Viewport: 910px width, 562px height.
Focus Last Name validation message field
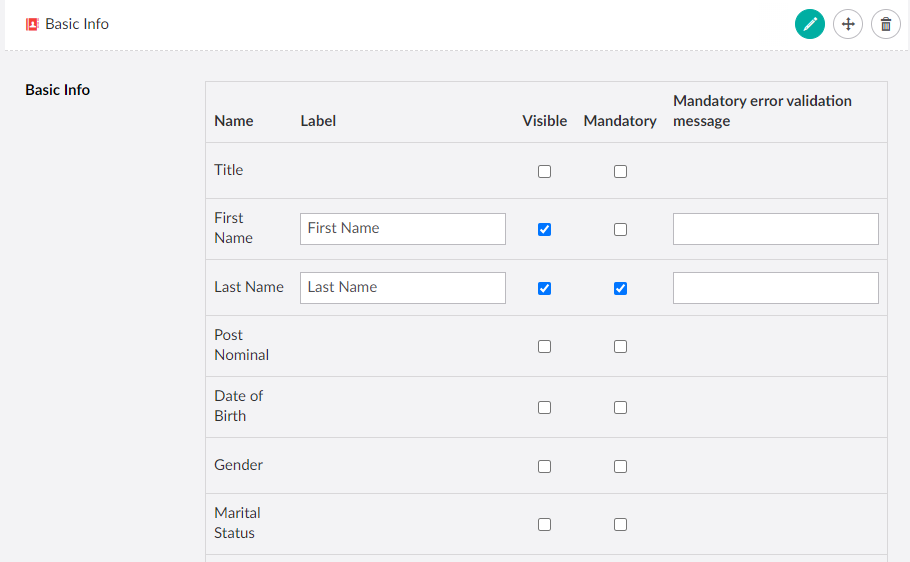click(x=775, y=287)
